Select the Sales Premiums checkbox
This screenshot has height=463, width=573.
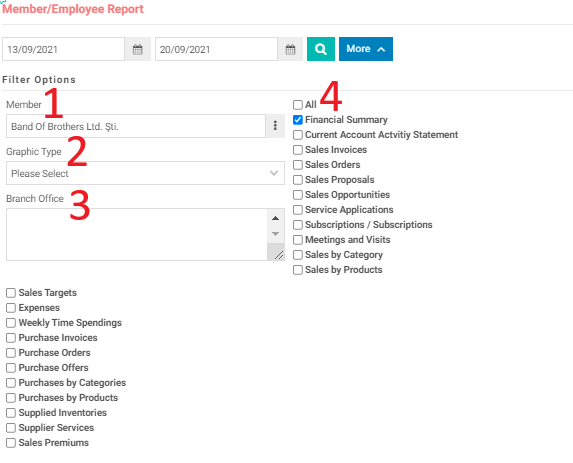click(x=11, y=443)
